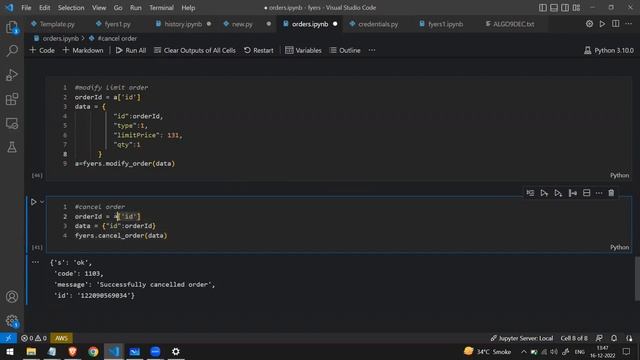Open Chrome from Windows taskbar
This screenshot has height=360, width=640.
[93, 351]
